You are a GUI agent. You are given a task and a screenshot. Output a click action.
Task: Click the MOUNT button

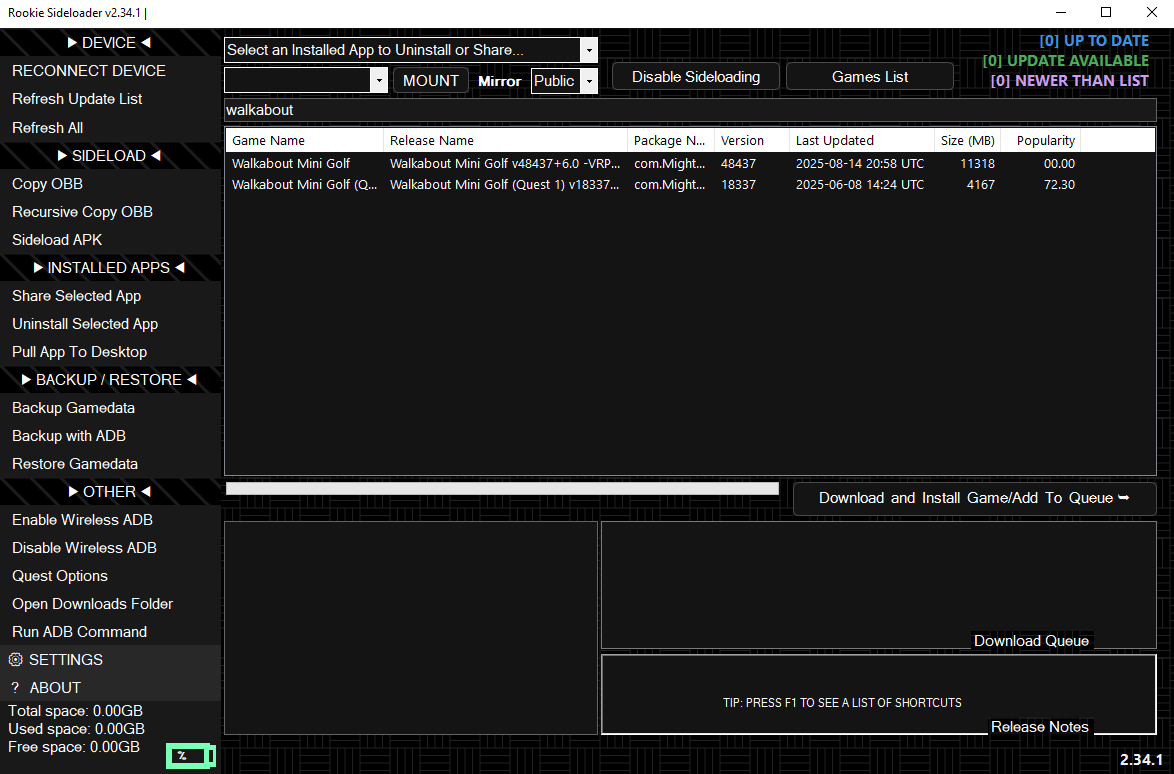(x=431, y=80)
